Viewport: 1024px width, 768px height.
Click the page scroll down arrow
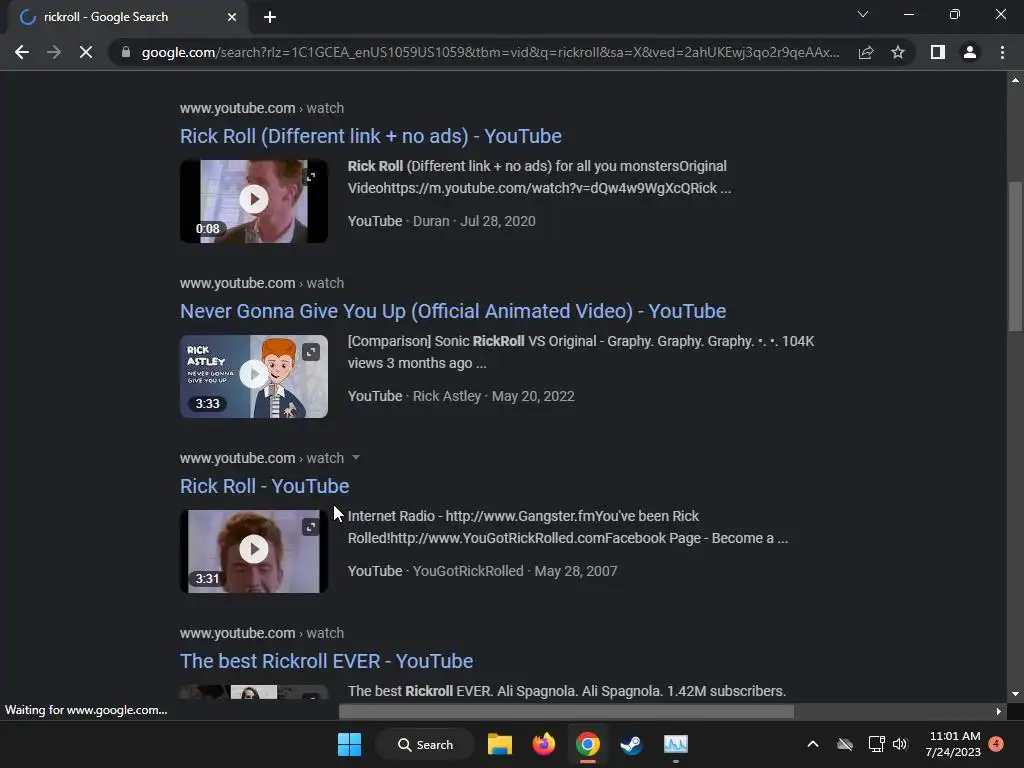[1016, 694]
